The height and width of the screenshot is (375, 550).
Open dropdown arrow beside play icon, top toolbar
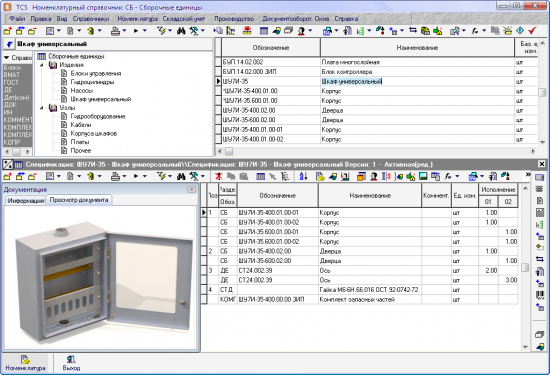[x=145, y=31]
